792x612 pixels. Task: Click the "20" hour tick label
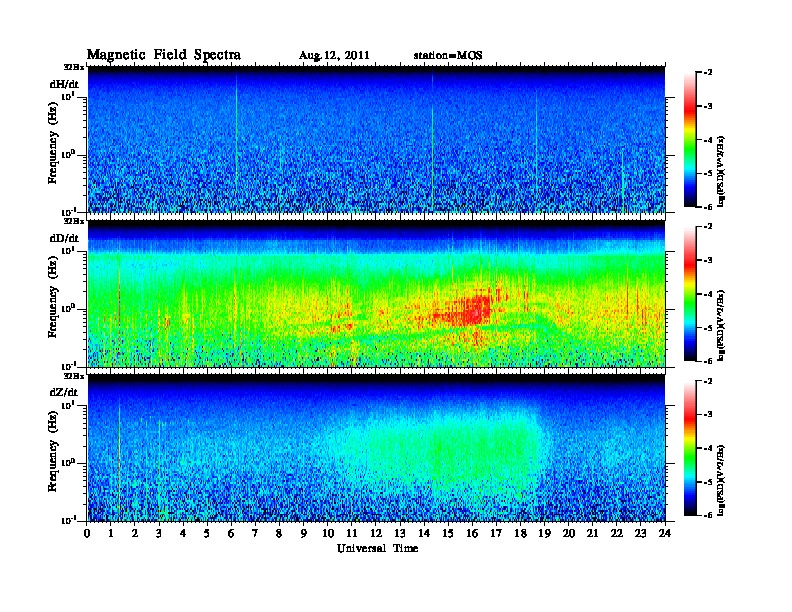point(569,533)
